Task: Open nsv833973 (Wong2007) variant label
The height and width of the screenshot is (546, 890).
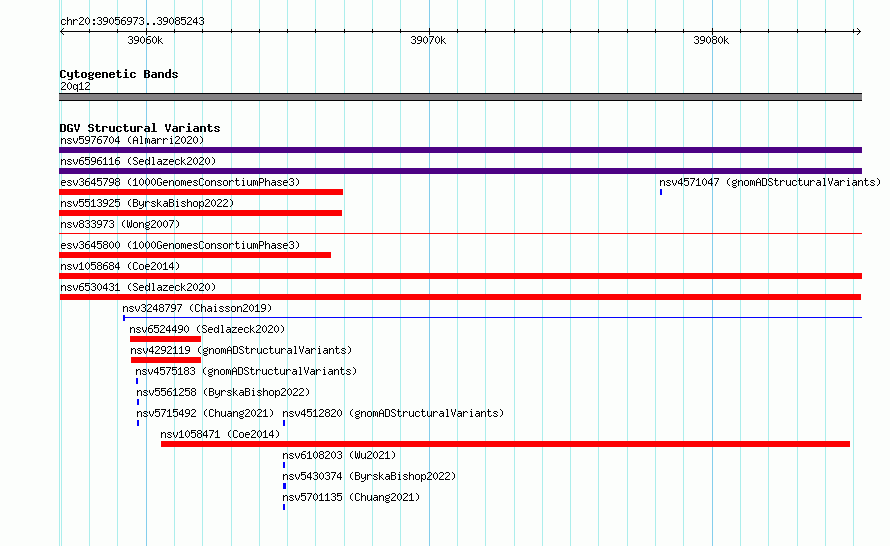Action: coord(120,224)
